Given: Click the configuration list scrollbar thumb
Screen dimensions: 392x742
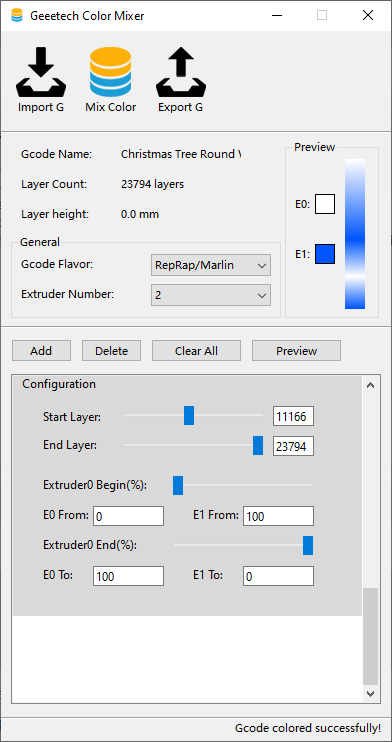Looking at the screenshot, I should pos(371,636).
